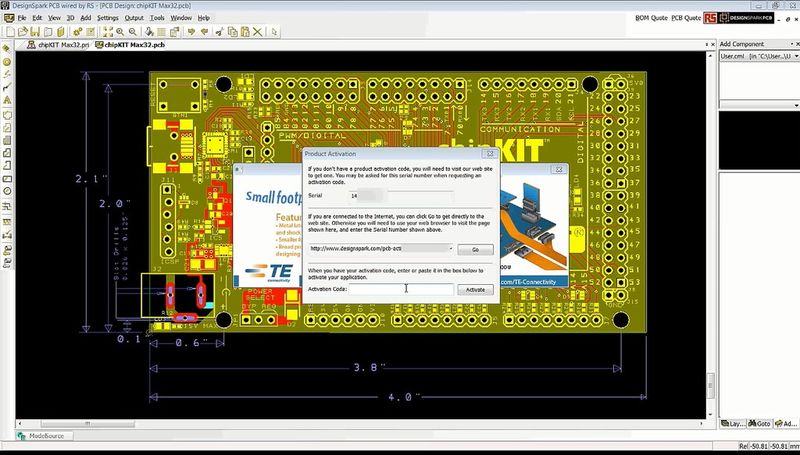
Task: Click the PCB Quote link
Action: pyautogui.click(x=686, y=18)
